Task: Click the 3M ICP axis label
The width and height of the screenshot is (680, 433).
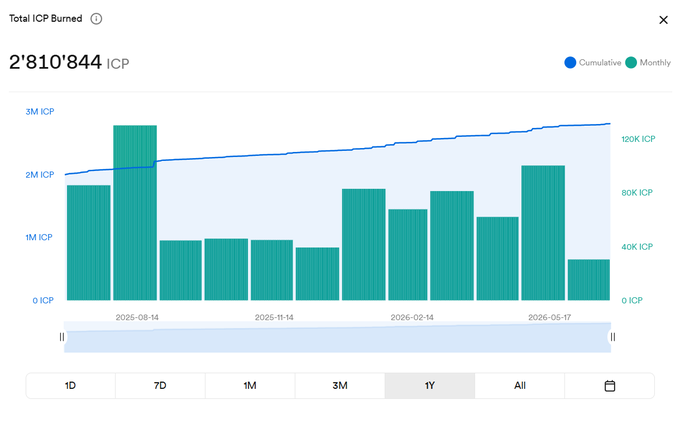Action: (x=40, y=112)
